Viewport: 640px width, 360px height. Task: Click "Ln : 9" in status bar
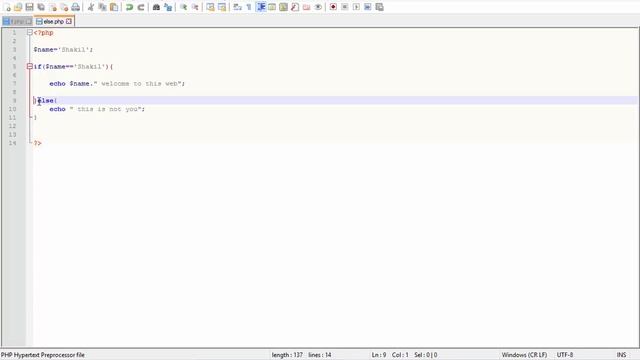click(379, 355)
